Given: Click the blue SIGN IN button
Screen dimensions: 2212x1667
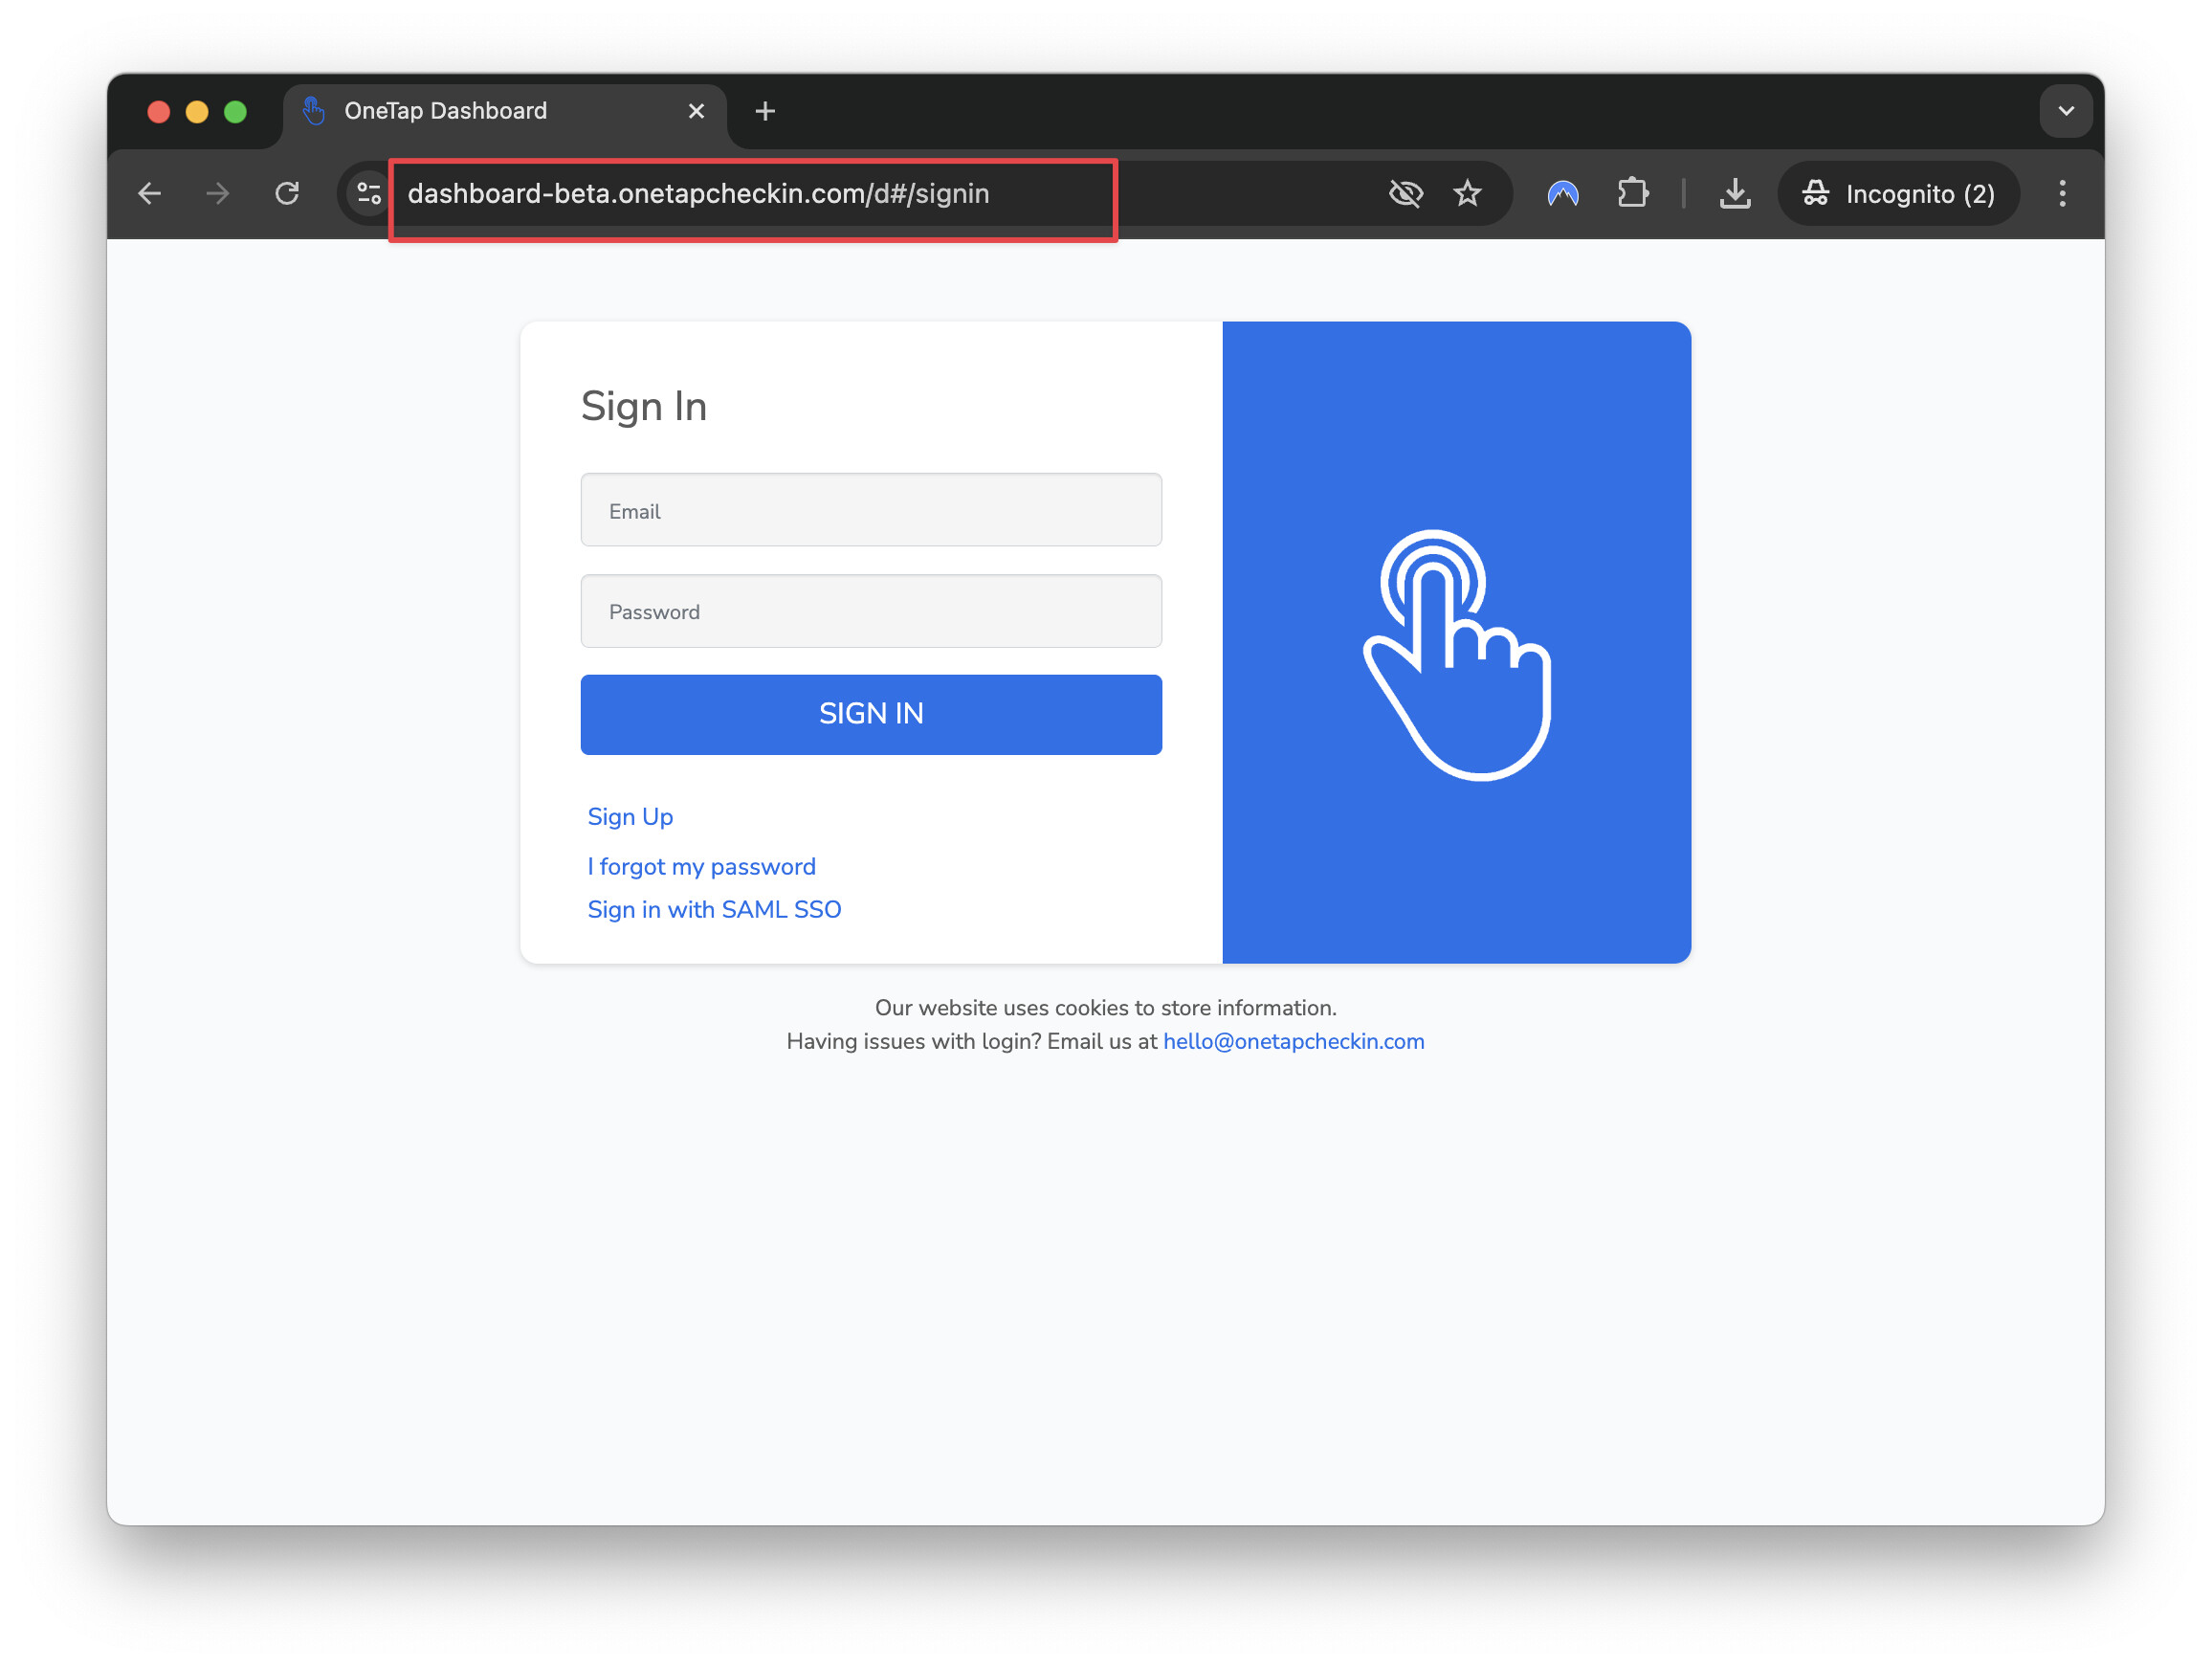Looking at the screenshot, I should tap(871, 714).
